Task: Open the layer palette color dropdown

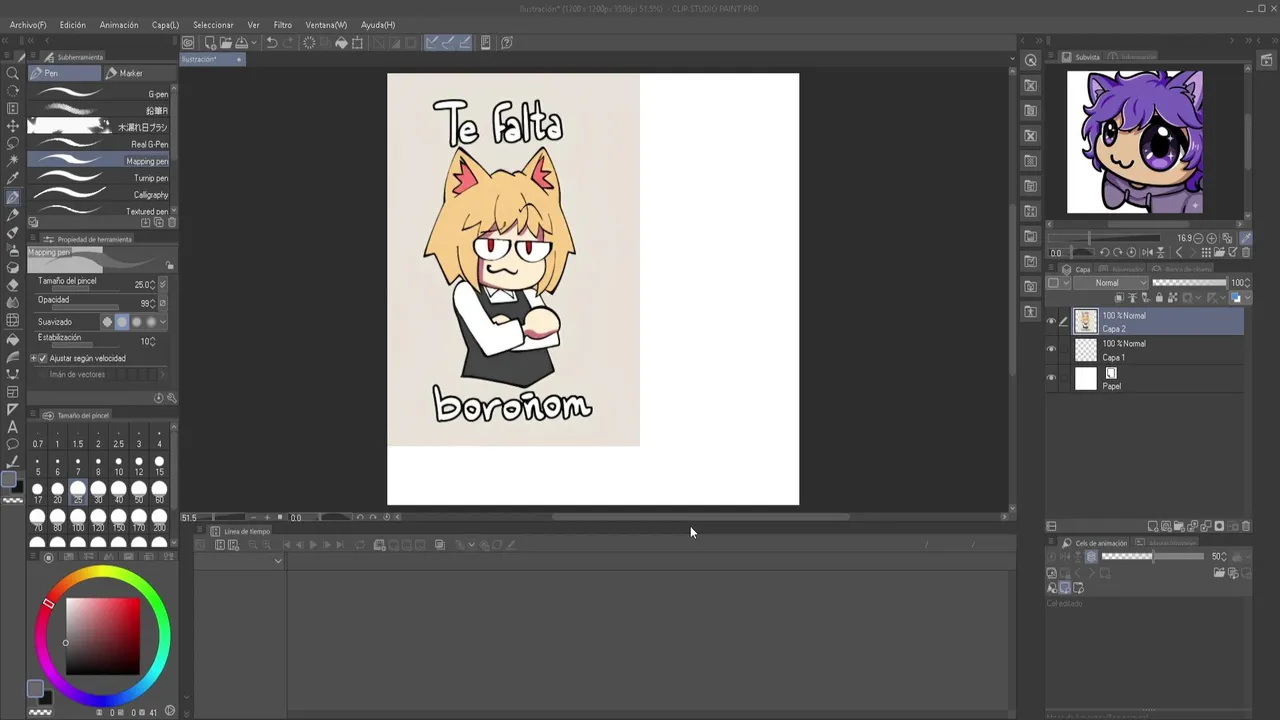Action: 1058,283
